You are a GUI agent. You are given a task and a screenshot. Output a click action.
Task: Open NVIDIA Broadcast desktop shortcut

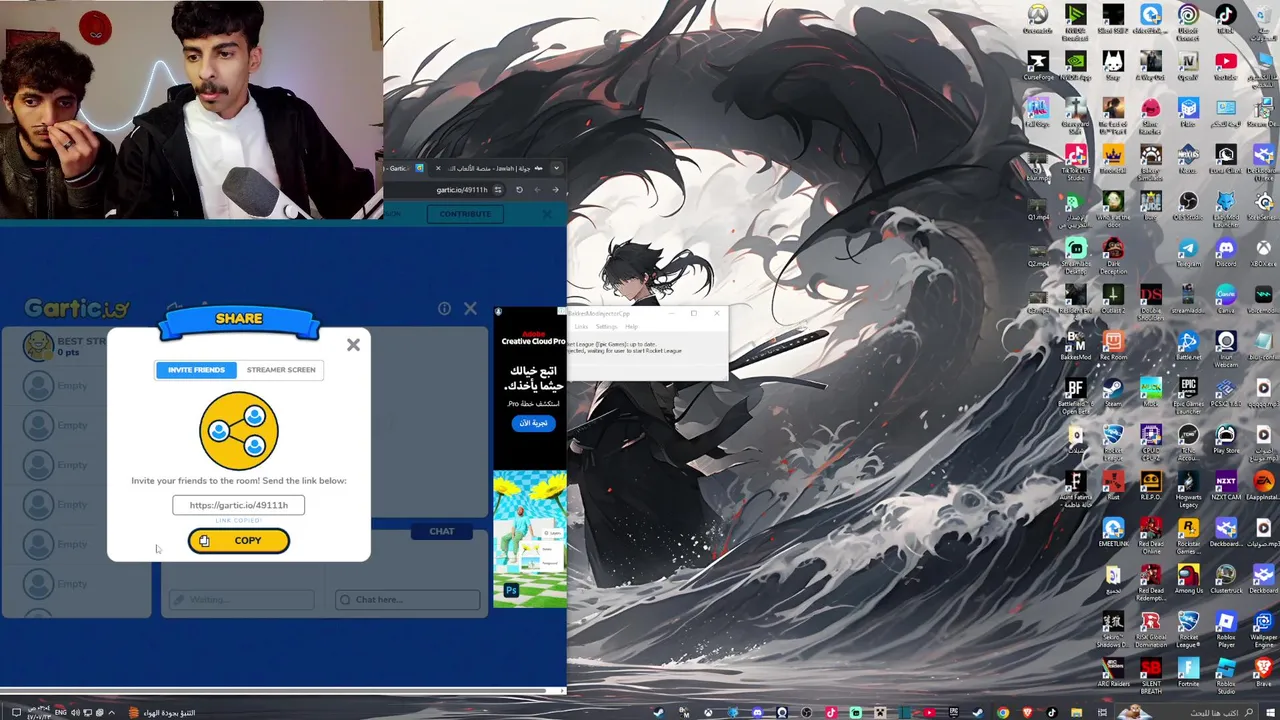[x=1076, y=22]
